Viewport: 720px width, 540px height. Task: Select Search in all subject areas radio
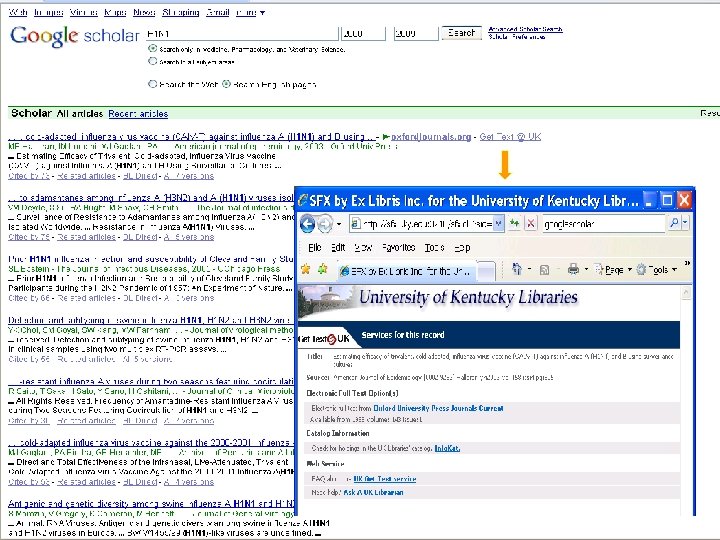tap(152, 61)
